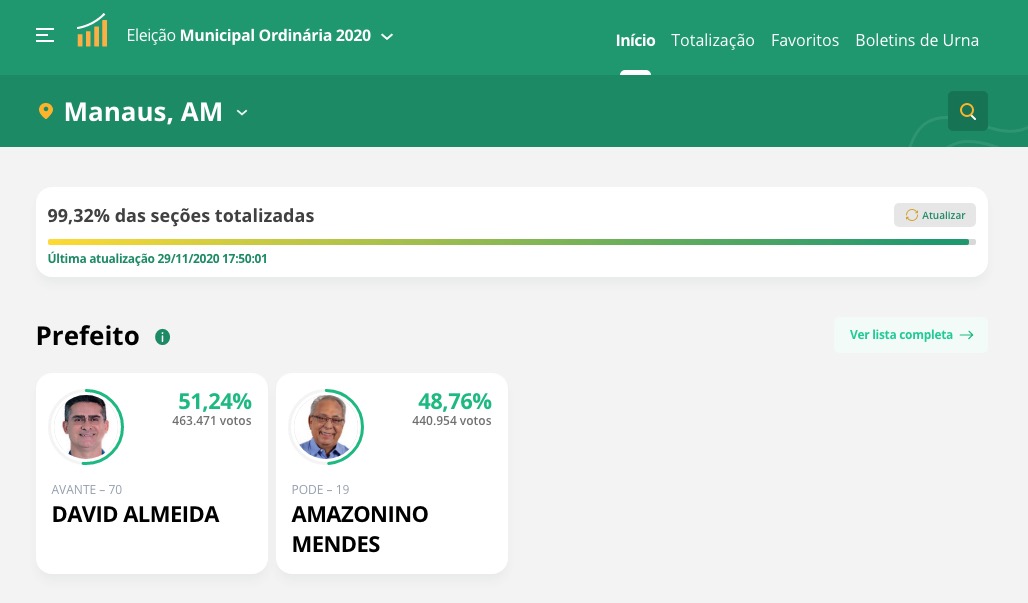Viewport: 1028px width, 603px height.
Task: Click the arrow icon after Ver lista completa
Action: [x=966, y=335]
